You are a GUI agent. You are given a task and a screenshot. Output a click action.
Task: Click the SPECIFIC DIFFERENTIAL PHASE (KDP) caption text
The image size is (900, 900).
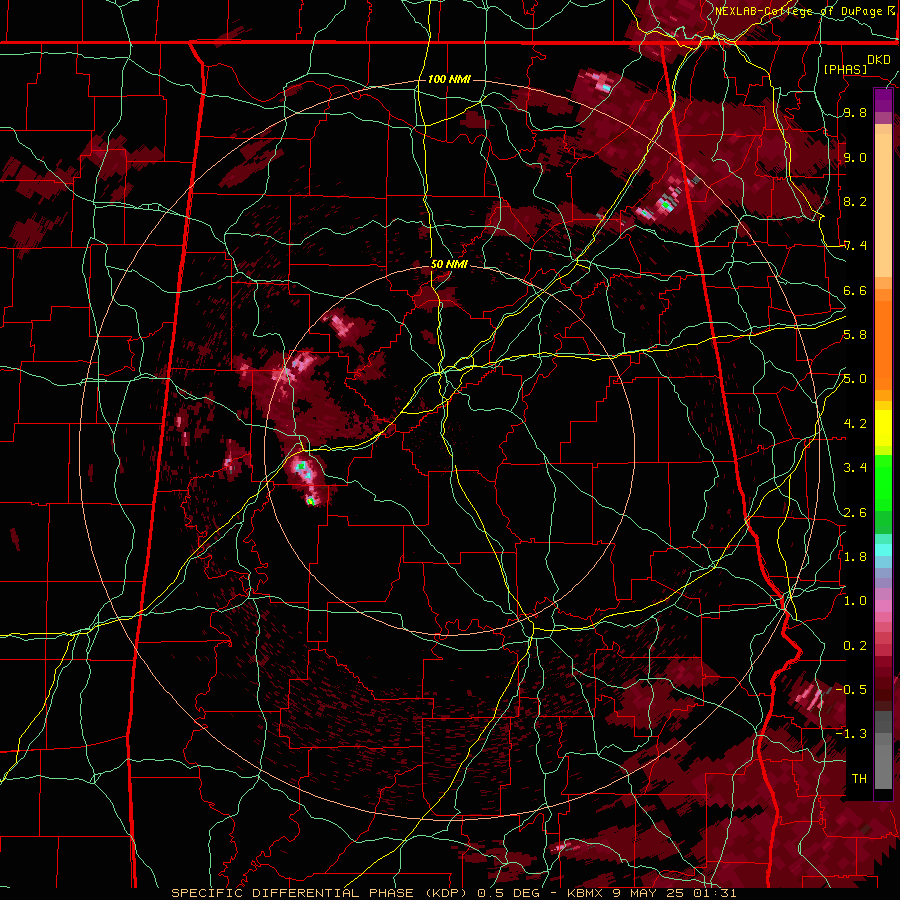point(321,893)
